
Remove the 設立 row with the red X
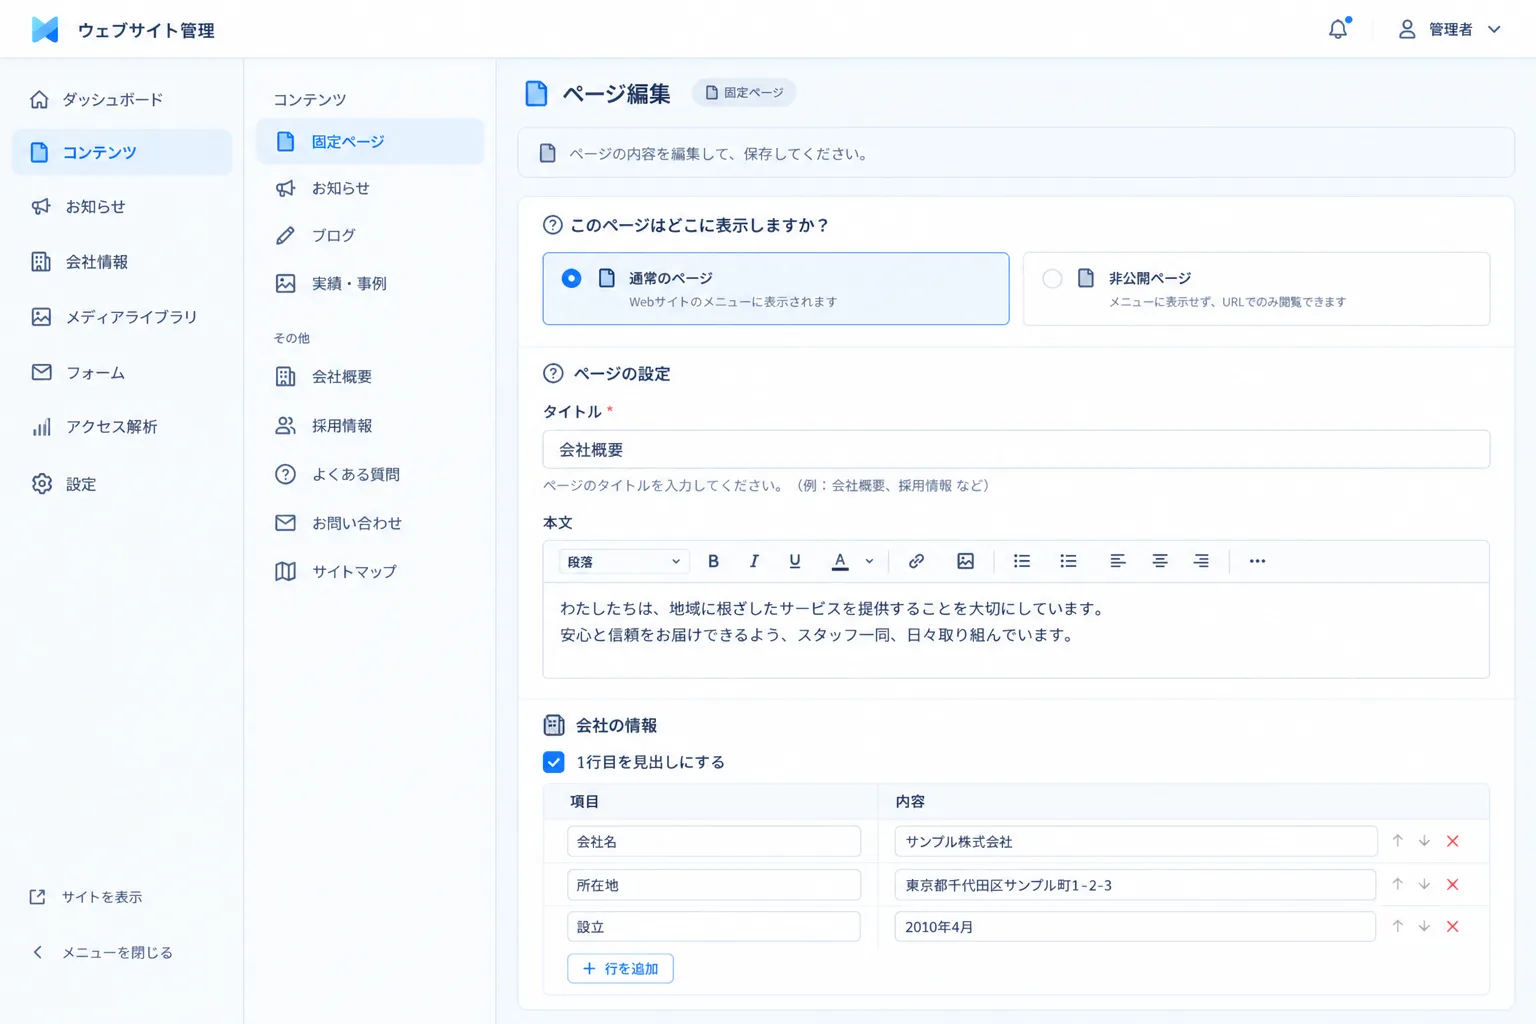click(x=1453, y=927)
